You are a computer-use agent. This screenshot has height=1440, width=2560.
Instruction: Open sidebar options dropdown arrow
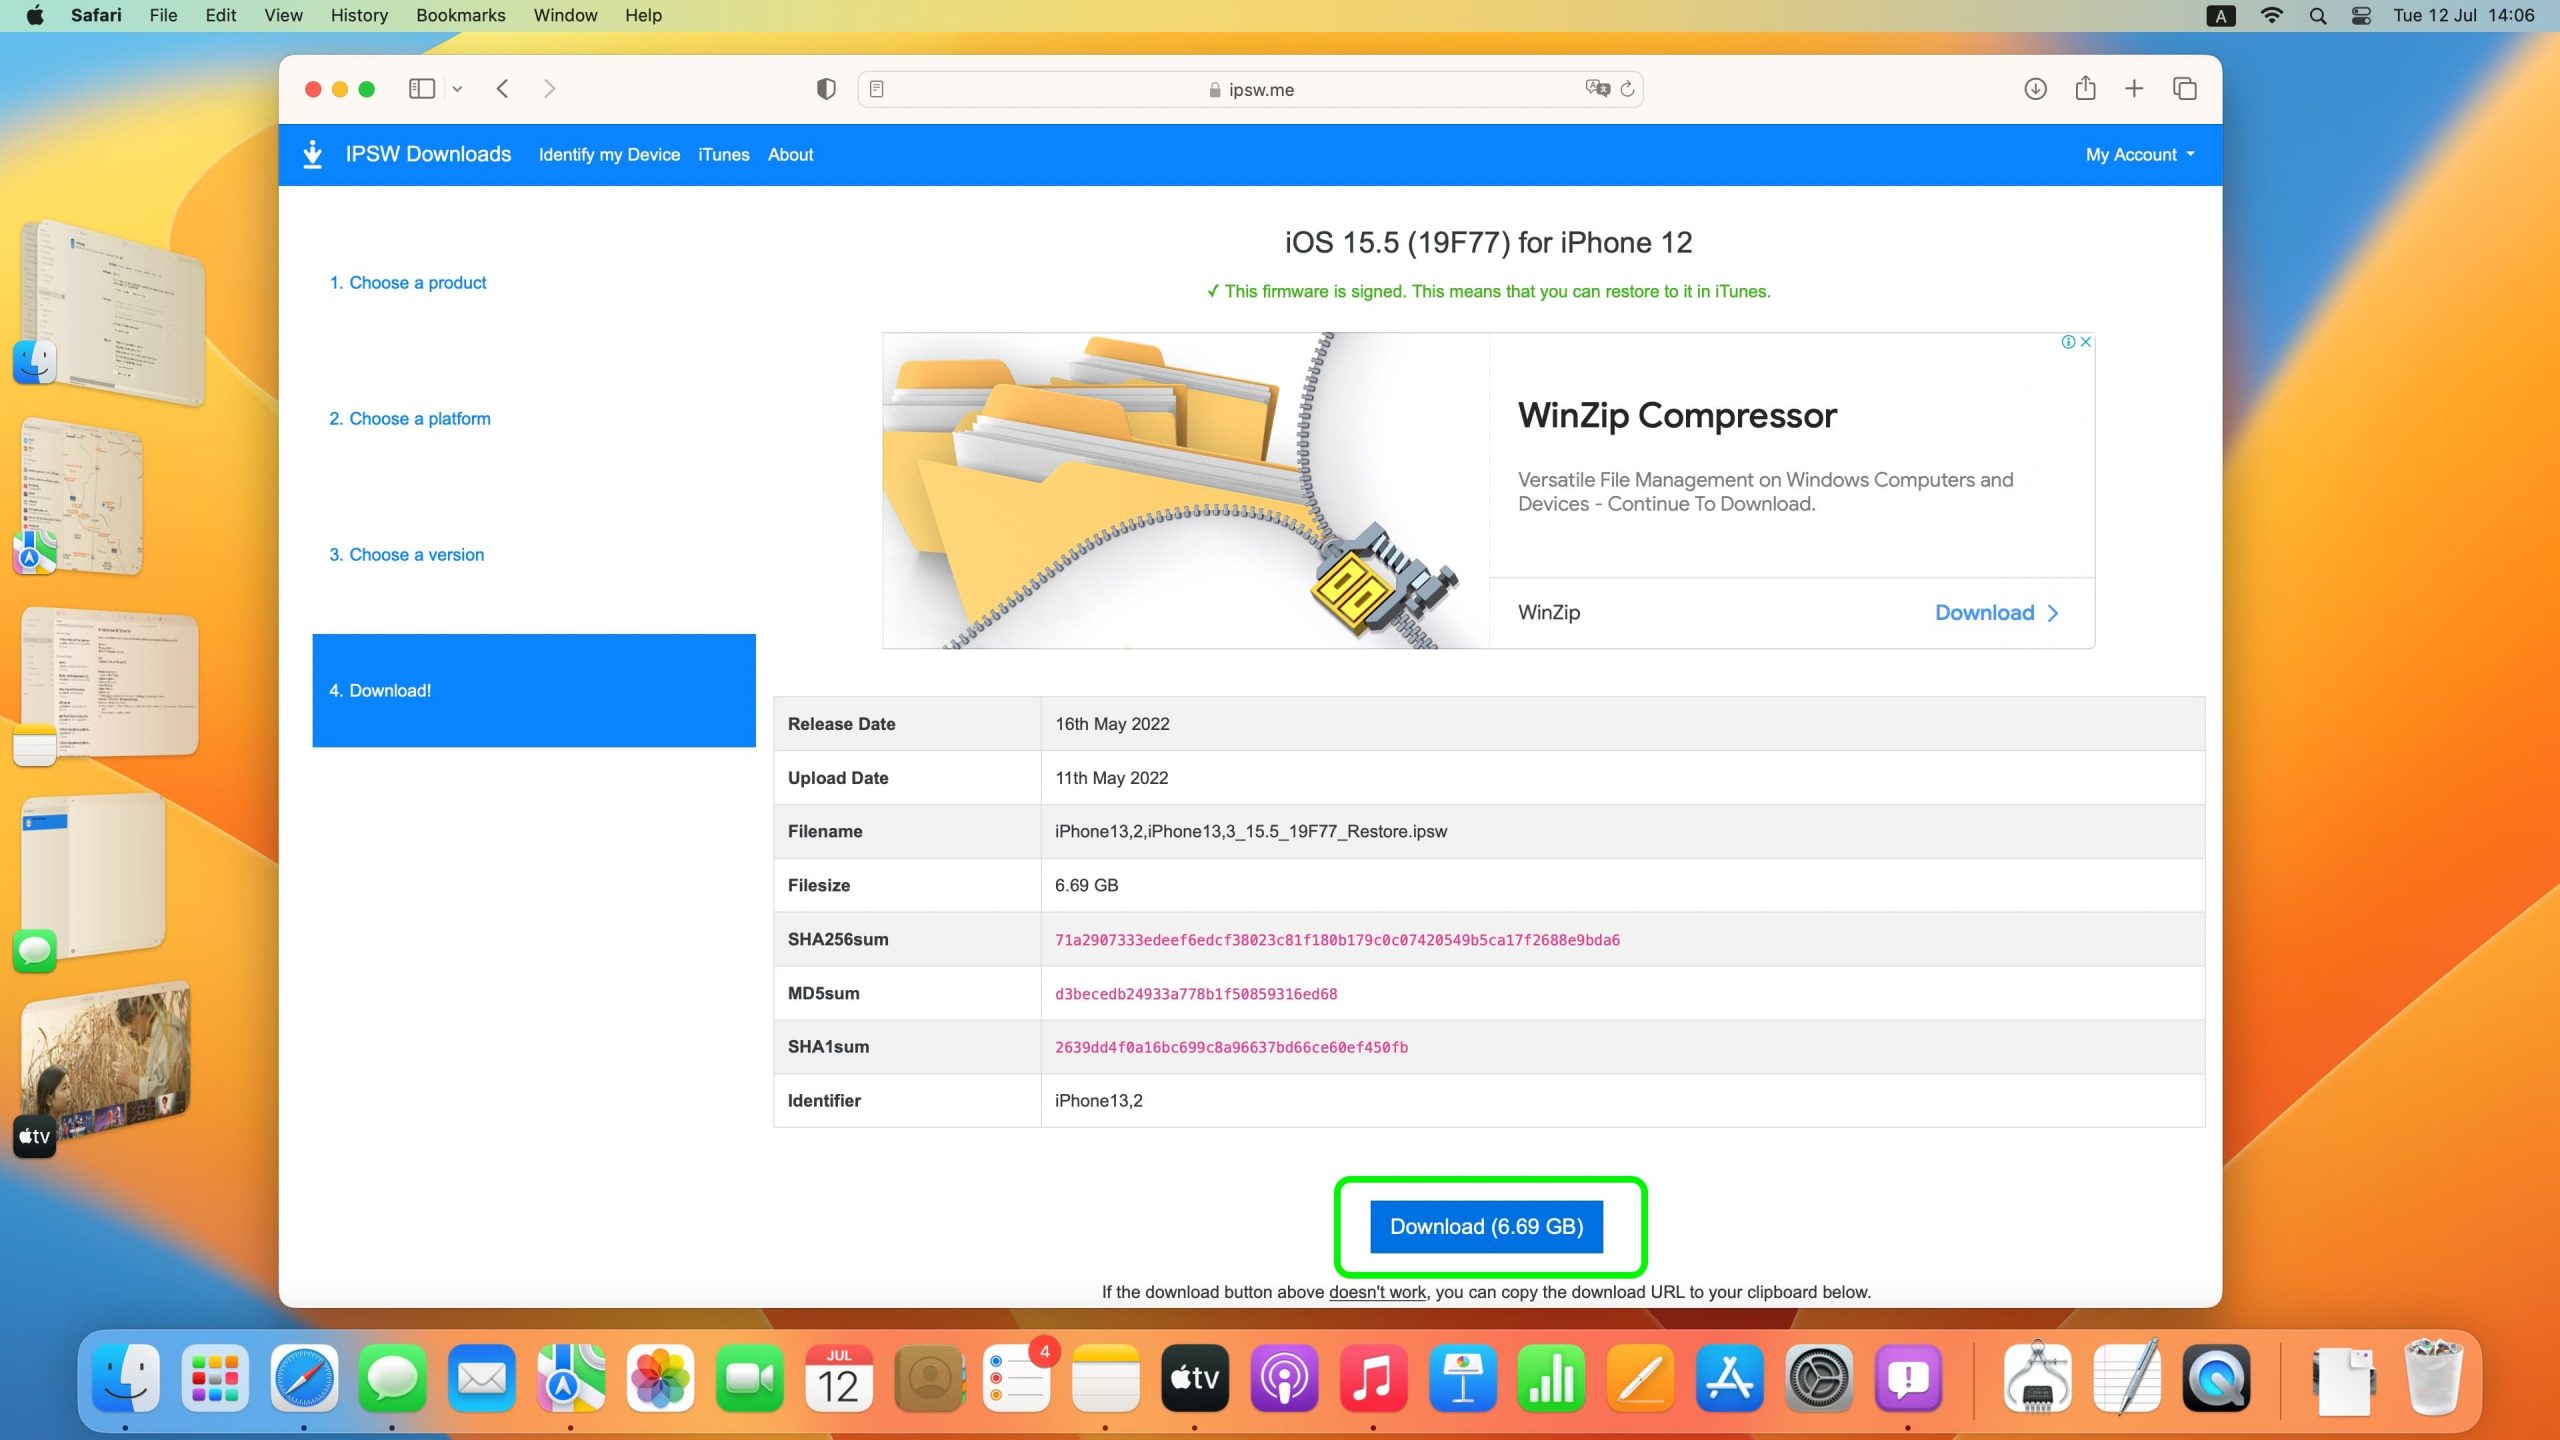click(457, 89)
